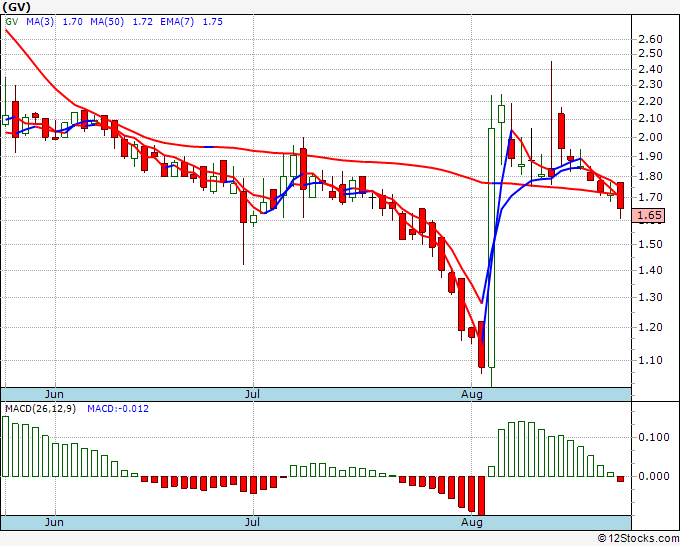Click Jul on the MACD panel axis
Screen dimensions: 680x546
(252, 522)
